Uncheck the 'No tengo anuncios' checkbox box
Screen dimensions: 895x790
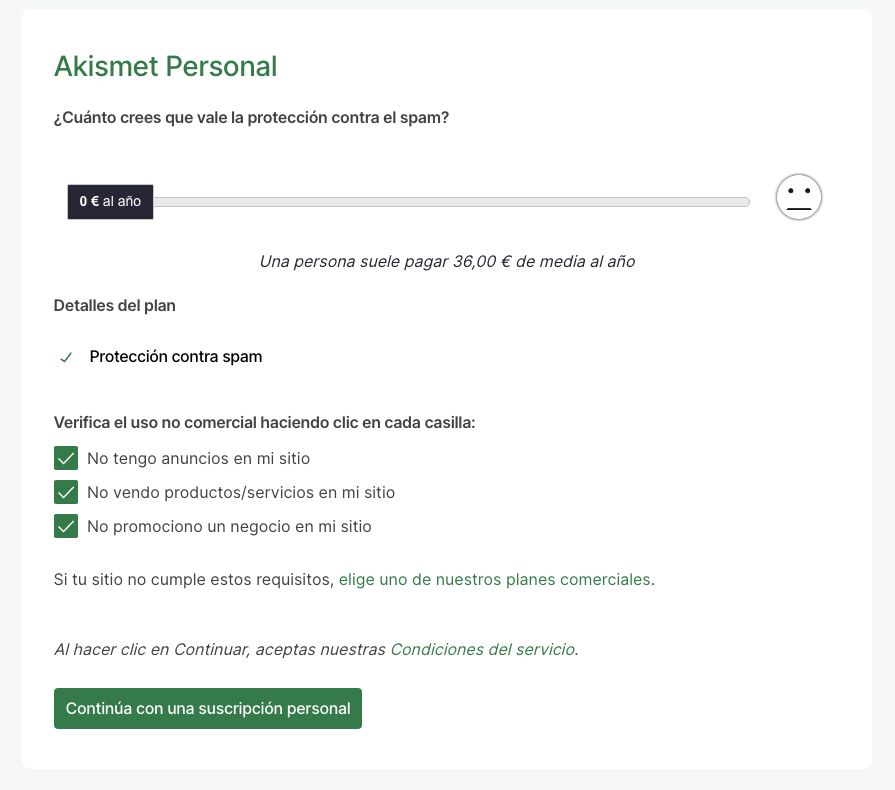click(x=66, y=459)
